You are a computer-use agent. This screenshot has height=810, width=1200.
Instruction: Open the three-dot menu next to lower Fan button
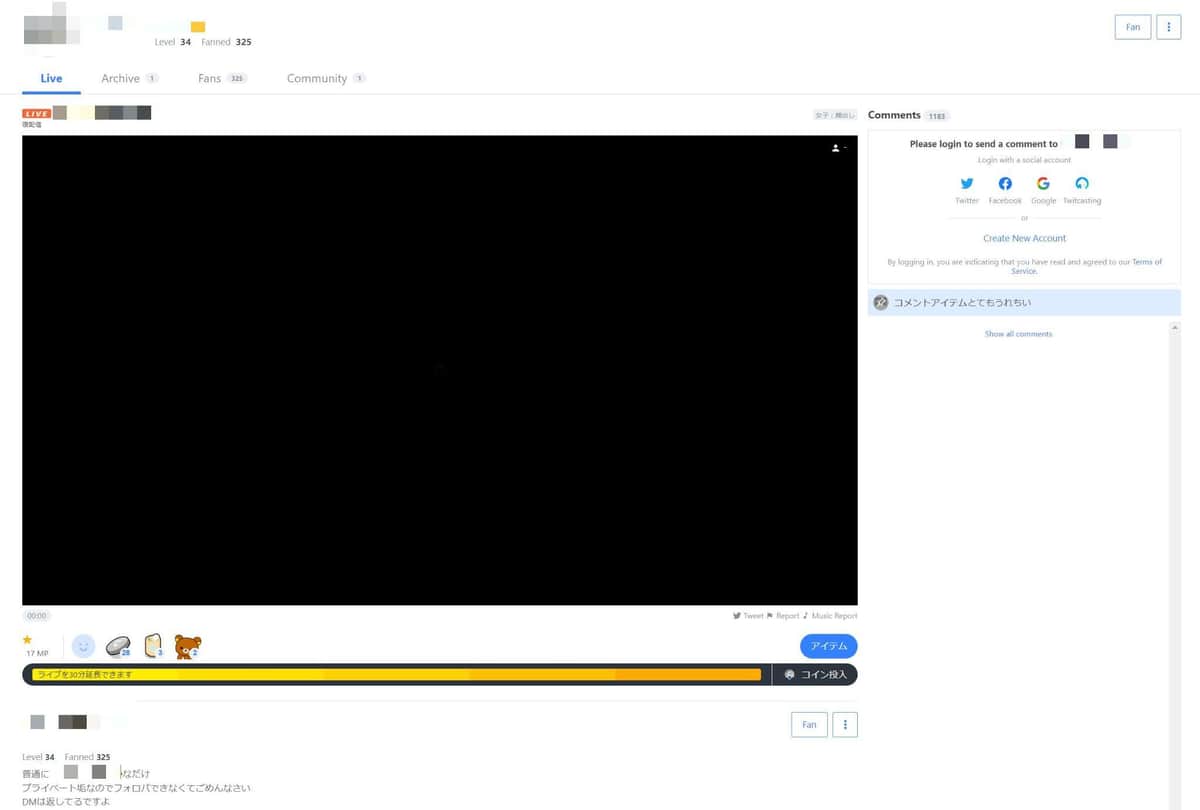(x=845, y=724)
